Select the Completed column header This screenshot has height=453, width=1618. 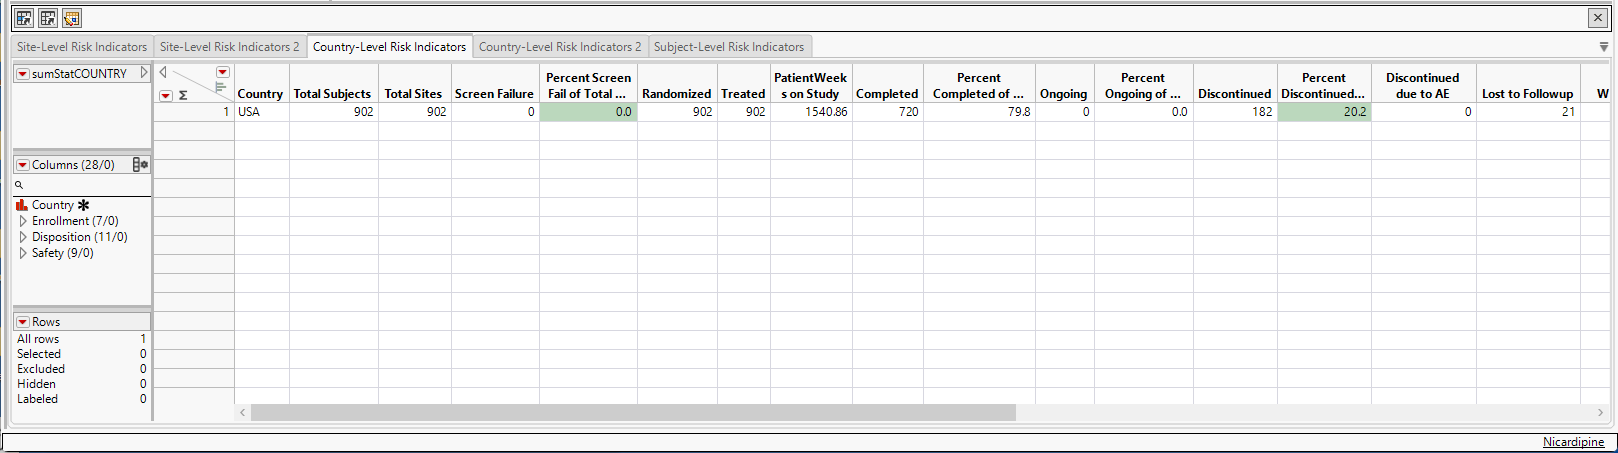coord(888,85)
